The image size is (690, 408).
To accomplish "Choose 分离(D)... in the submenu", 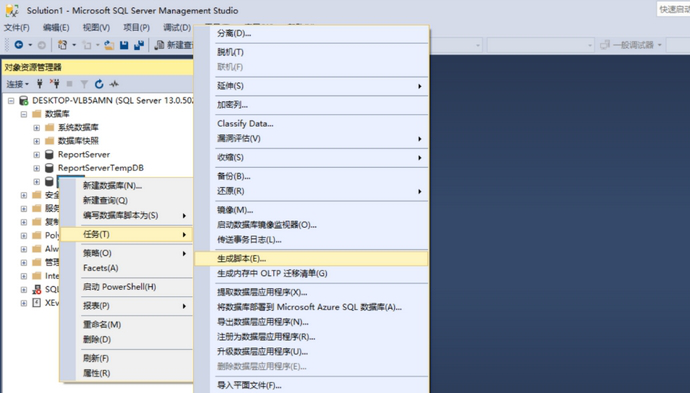I will [x=311, y=33].
